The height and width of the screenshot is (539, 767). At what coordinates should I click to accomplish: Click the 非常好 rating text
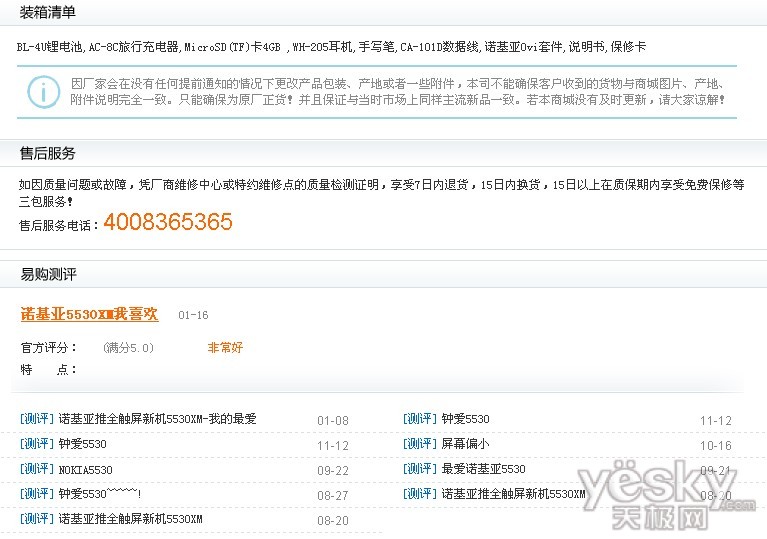point(225,348)
